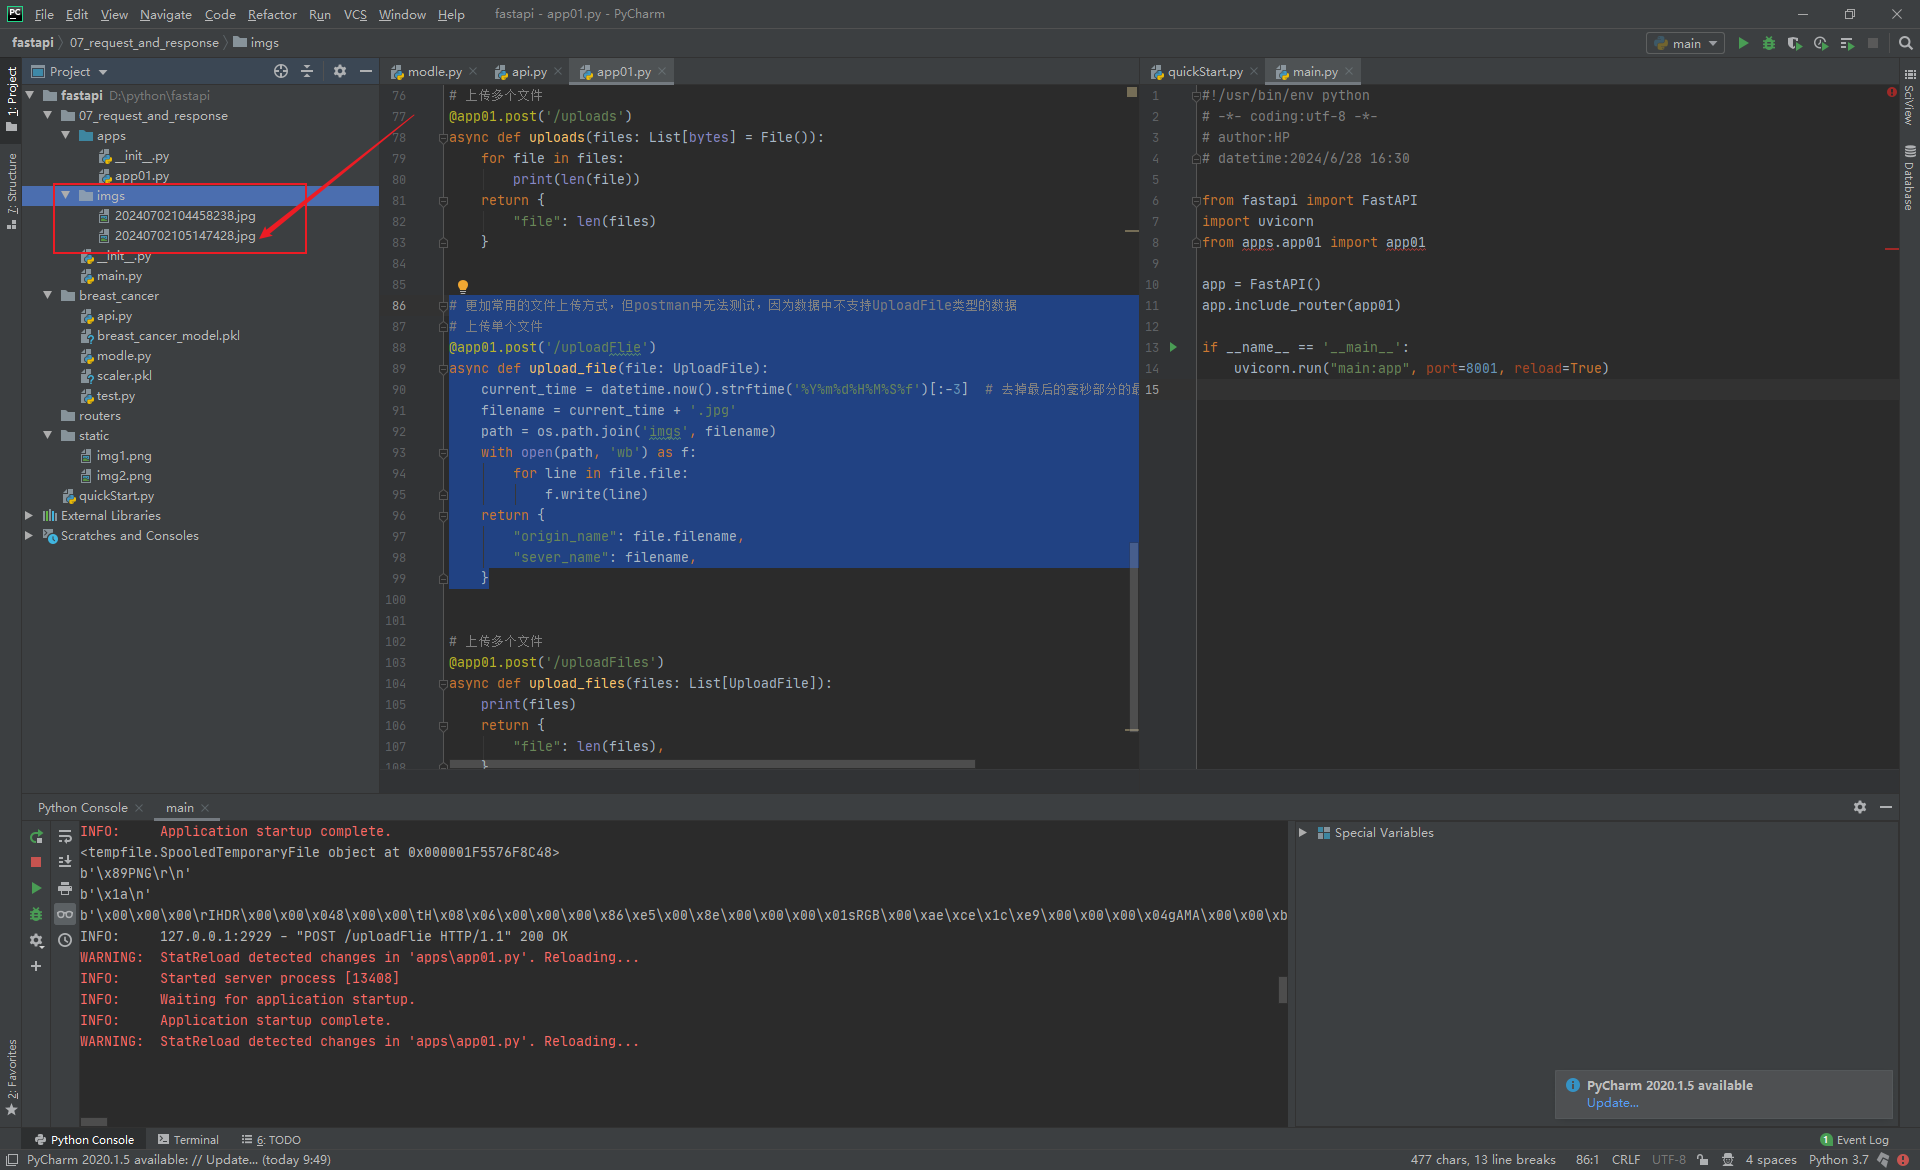Click run gutter arrow at line 13

coord(1173,347)
